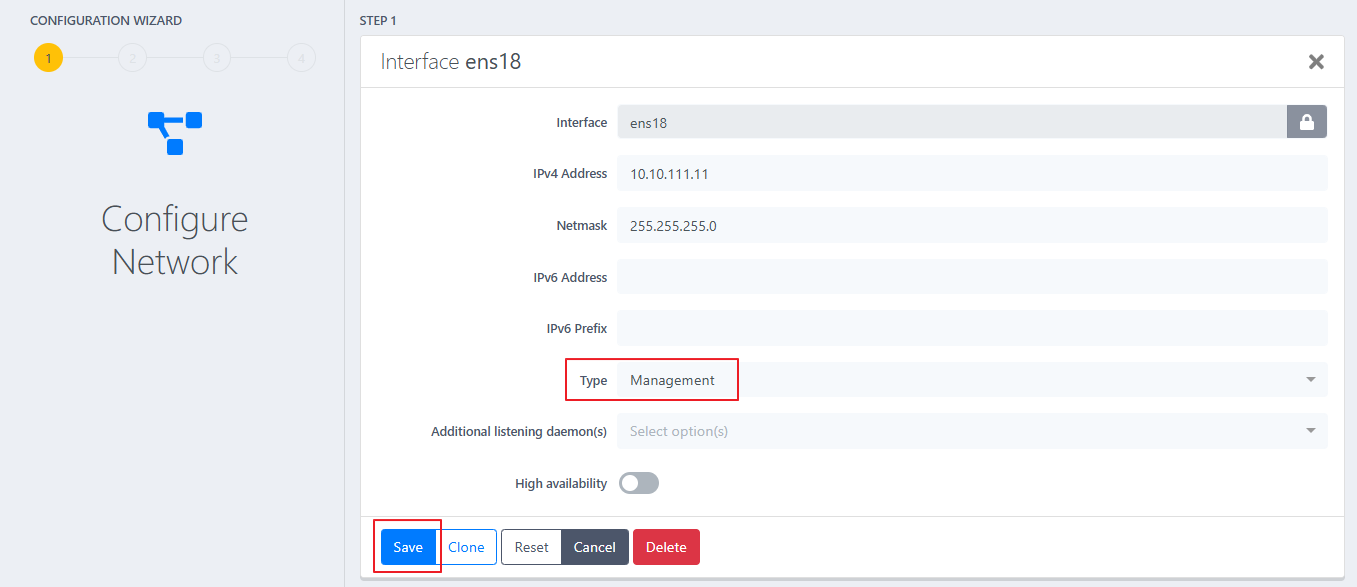Save the interface configuration

tap(408, 547)
